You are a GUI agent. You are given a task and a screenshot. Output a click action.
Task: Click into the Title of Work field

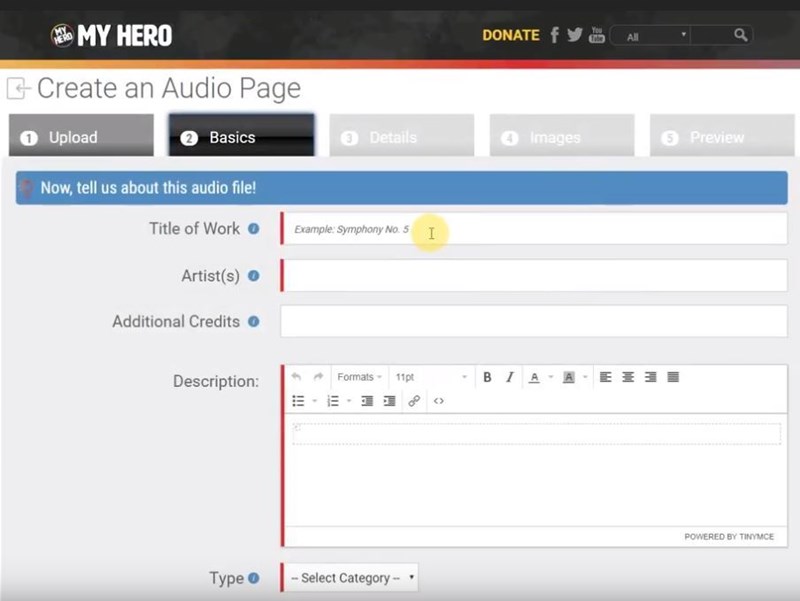(534, 229)
